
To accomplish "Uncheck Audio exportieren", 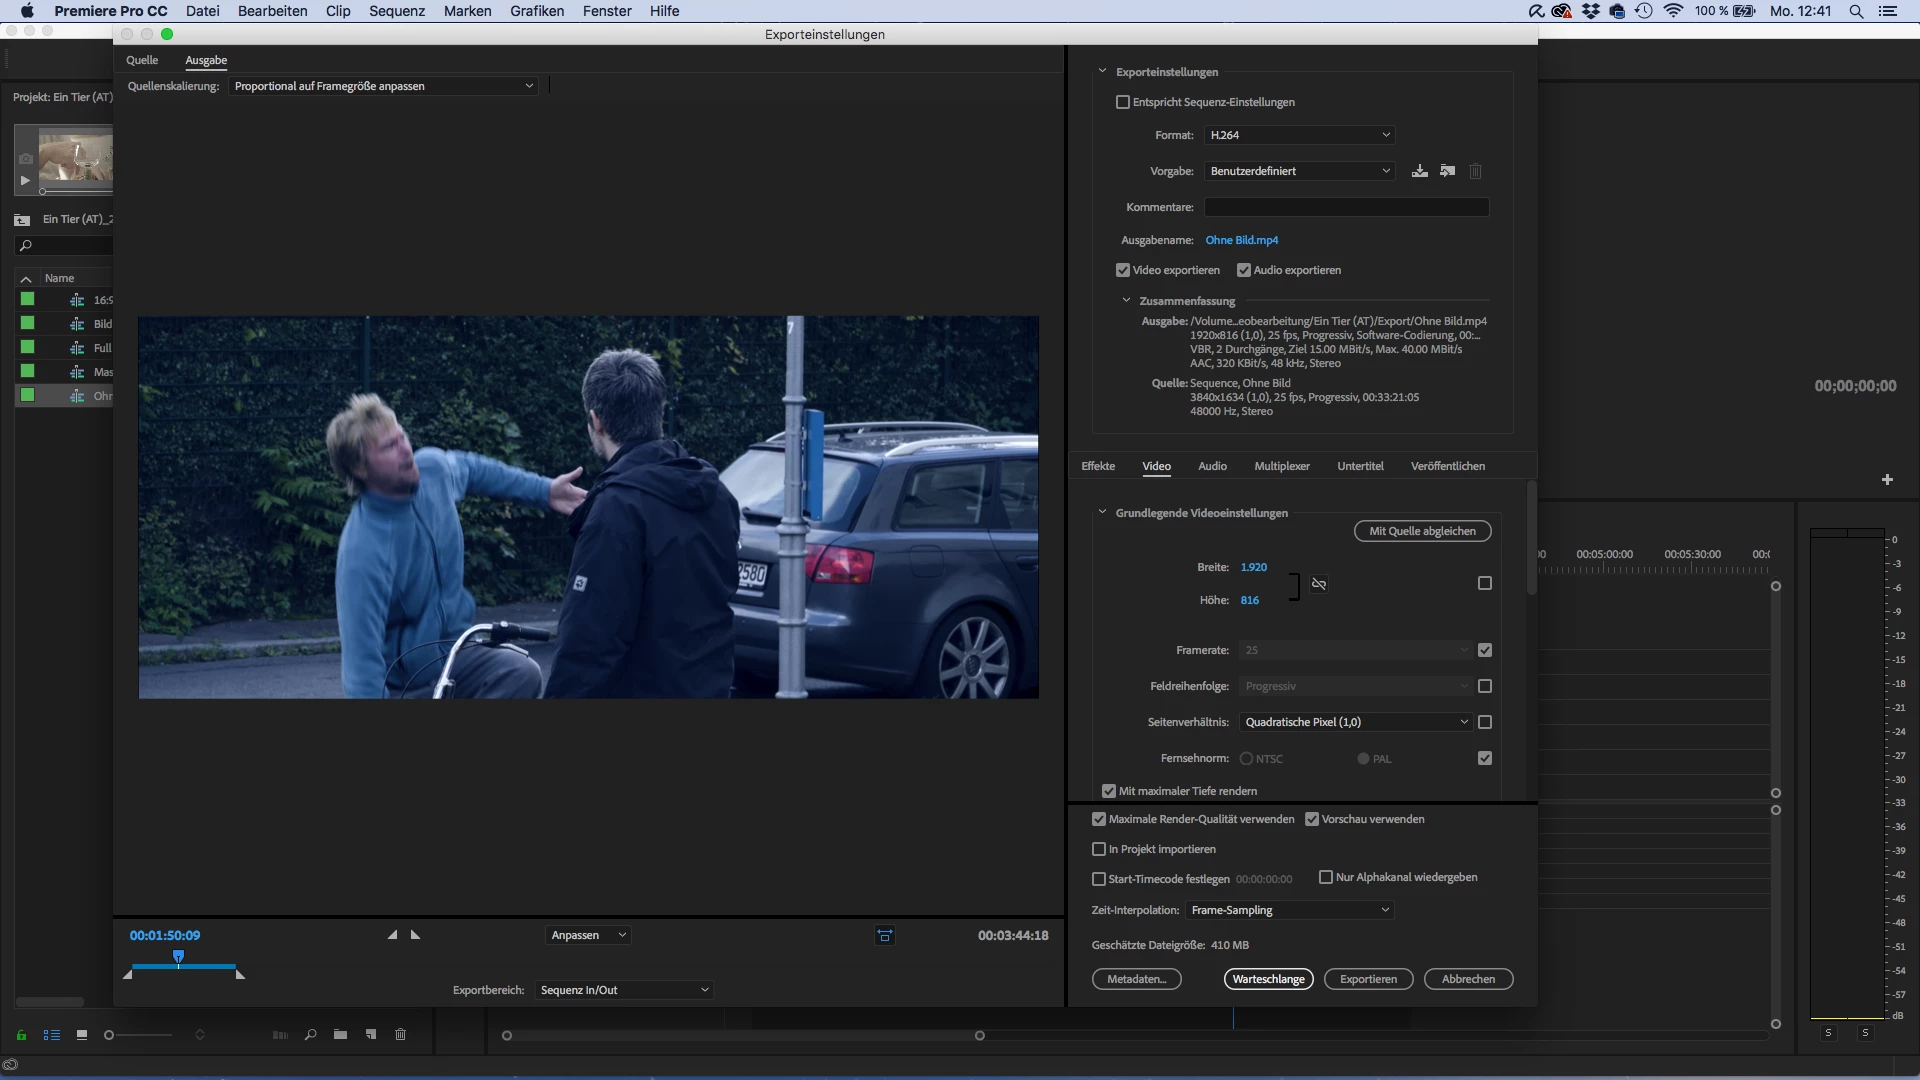I will tap(1244, 270).
